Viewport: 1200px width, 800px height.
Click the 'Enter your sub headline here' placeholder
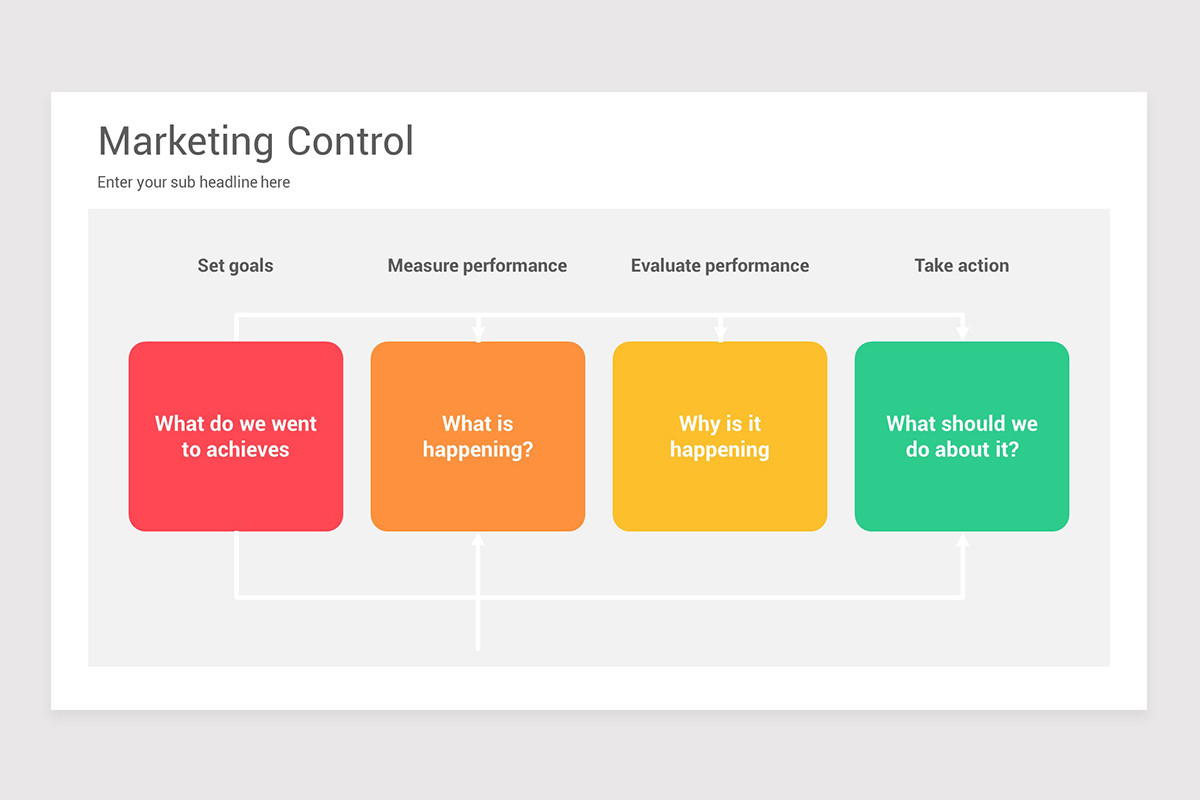(x=193, y=182)
